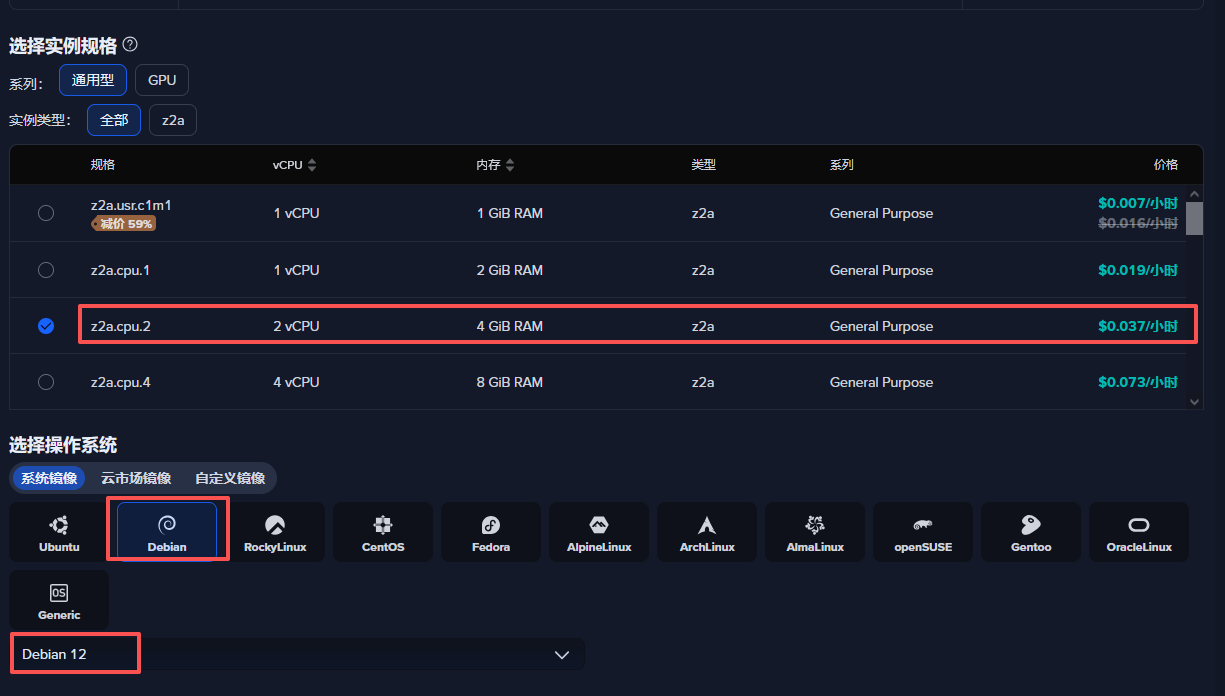Select the z2a.usr.c1m1 radio button
Screen dimensions: 1225x696
pos(46,213)
